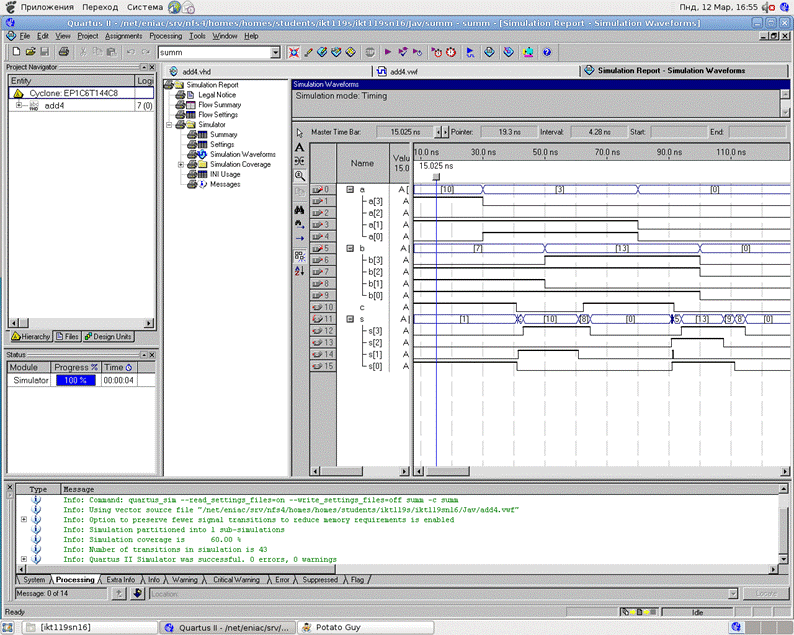Click the Save icon in toolbar
794x635 pixels.
click(x=45, y=52)
